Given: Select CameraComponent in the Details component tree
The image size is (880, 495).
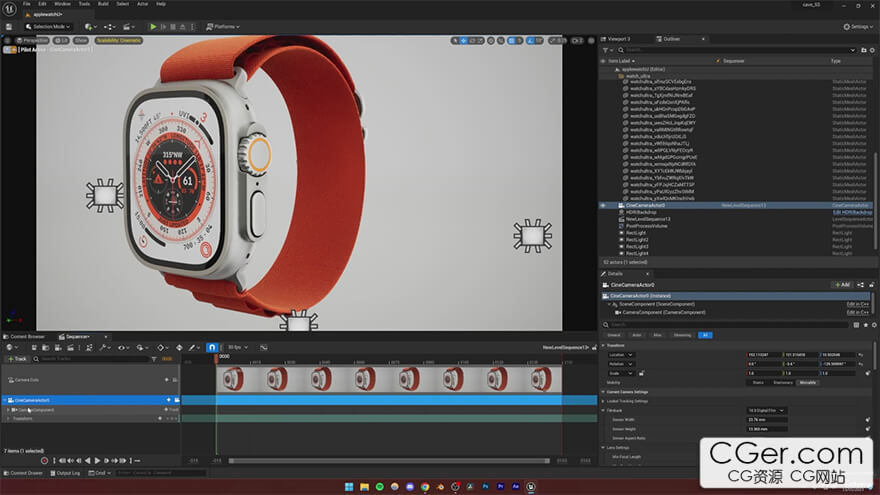Looking at the screenshot, I should click(664, 312).
